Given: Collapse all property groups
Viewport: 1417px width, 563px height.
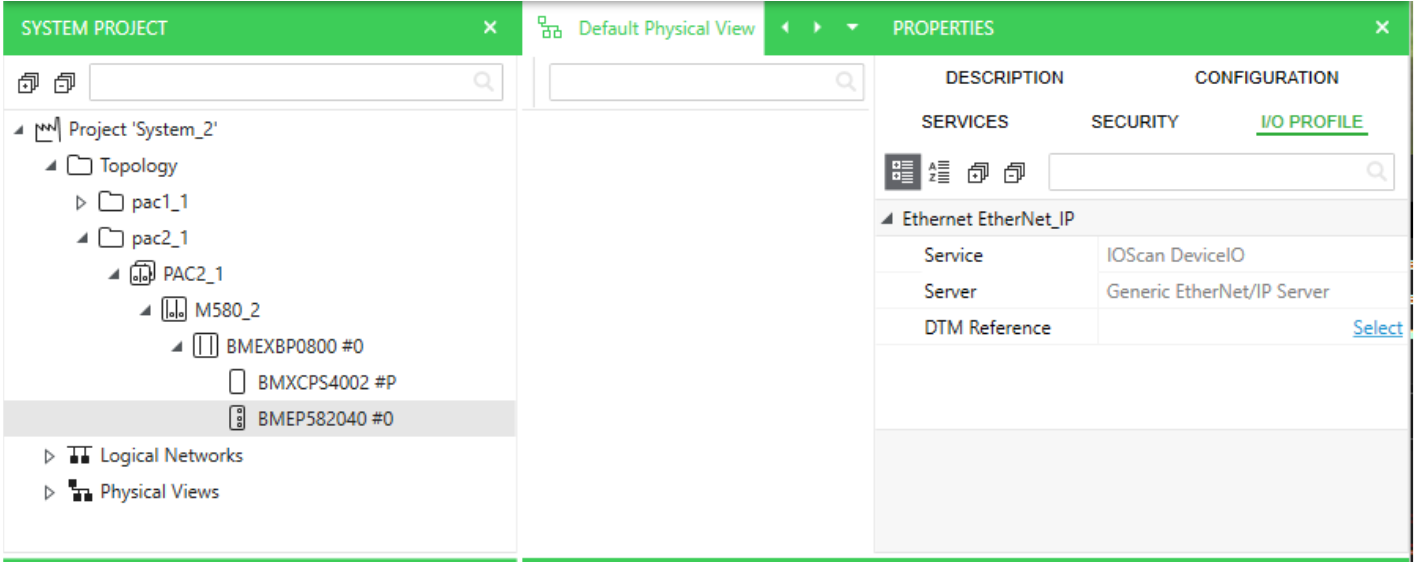Looking at the screenshot, I should [x=1014, y=173].
